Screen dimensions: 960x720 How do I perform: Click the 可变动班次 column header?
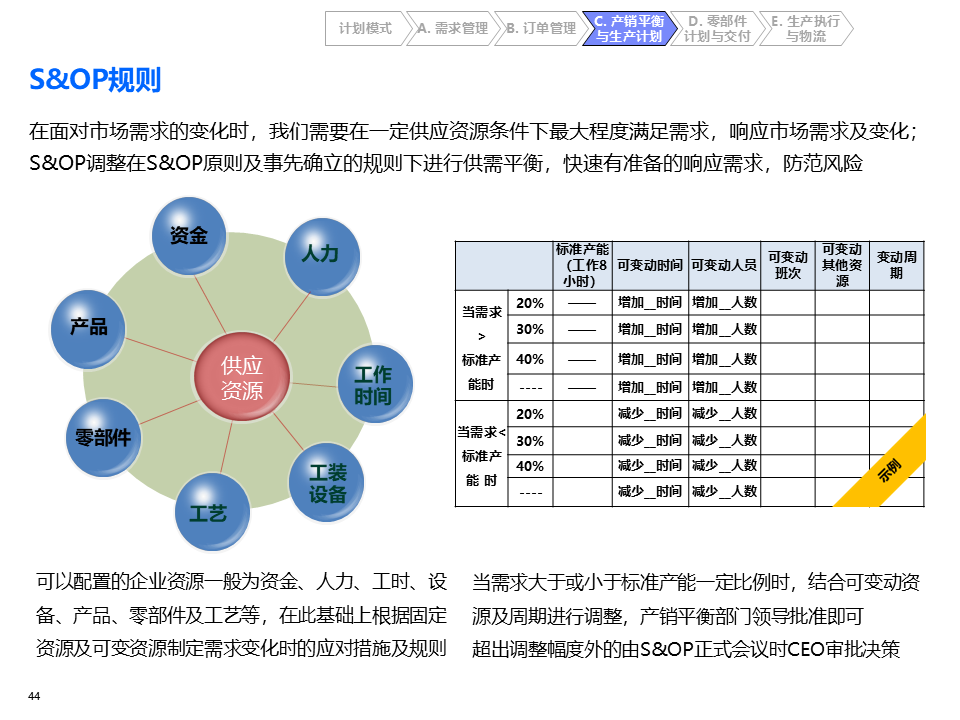point(788,266)
